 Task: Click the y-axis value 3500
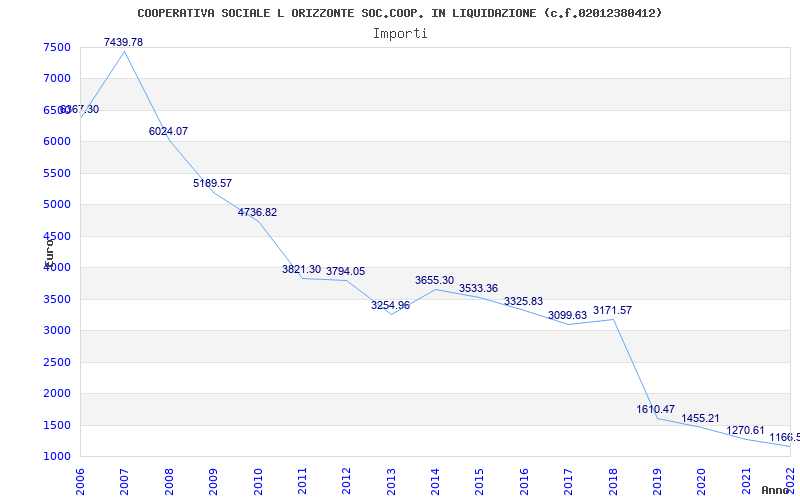[x=57, y=299]
